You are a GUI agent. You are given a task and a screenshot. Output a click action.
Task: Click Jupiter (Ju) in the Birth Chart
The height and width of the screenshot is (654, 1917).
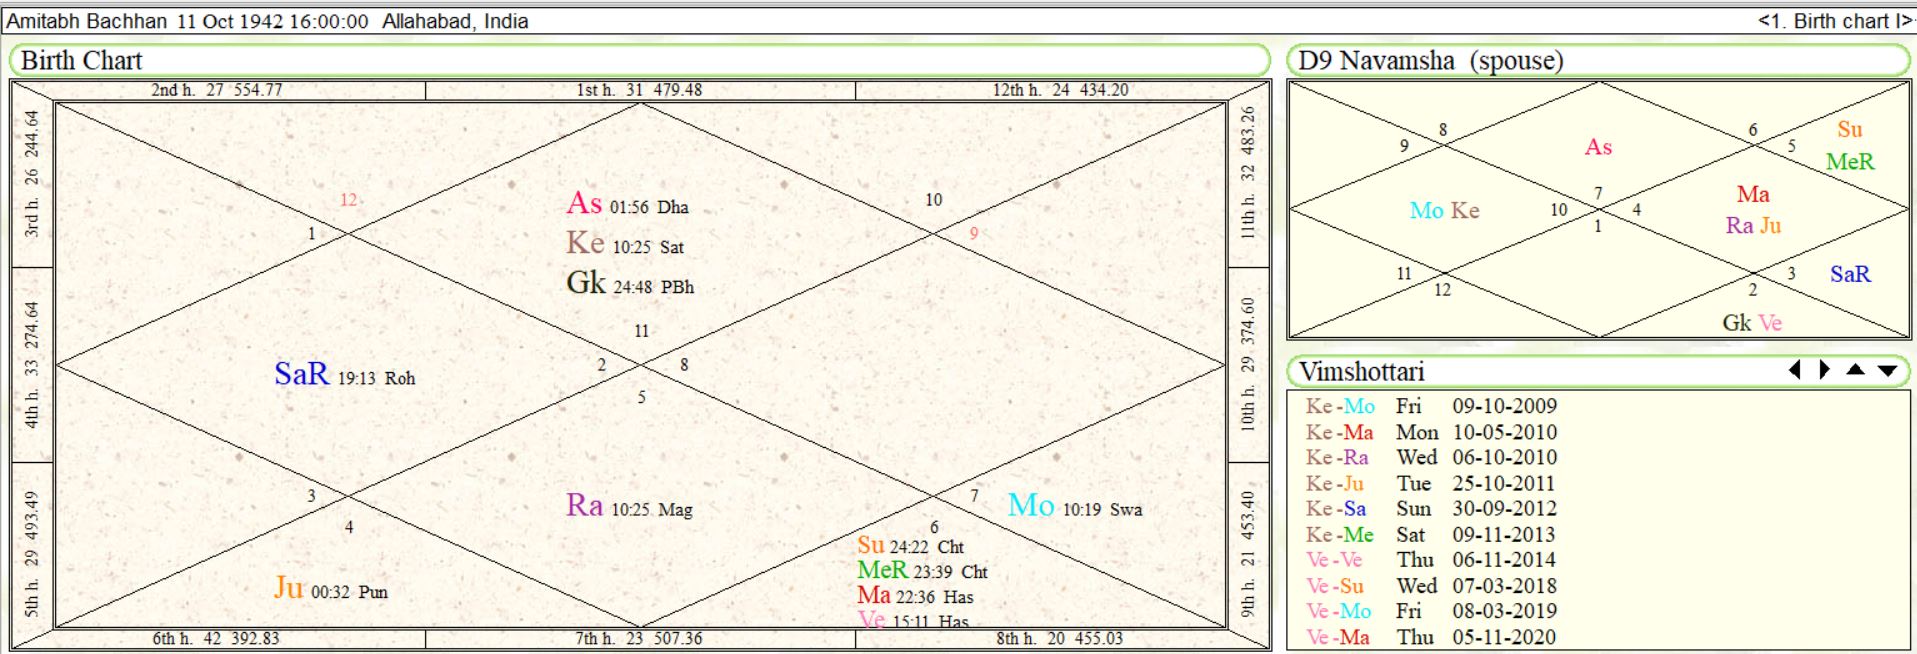pos(289,588)
